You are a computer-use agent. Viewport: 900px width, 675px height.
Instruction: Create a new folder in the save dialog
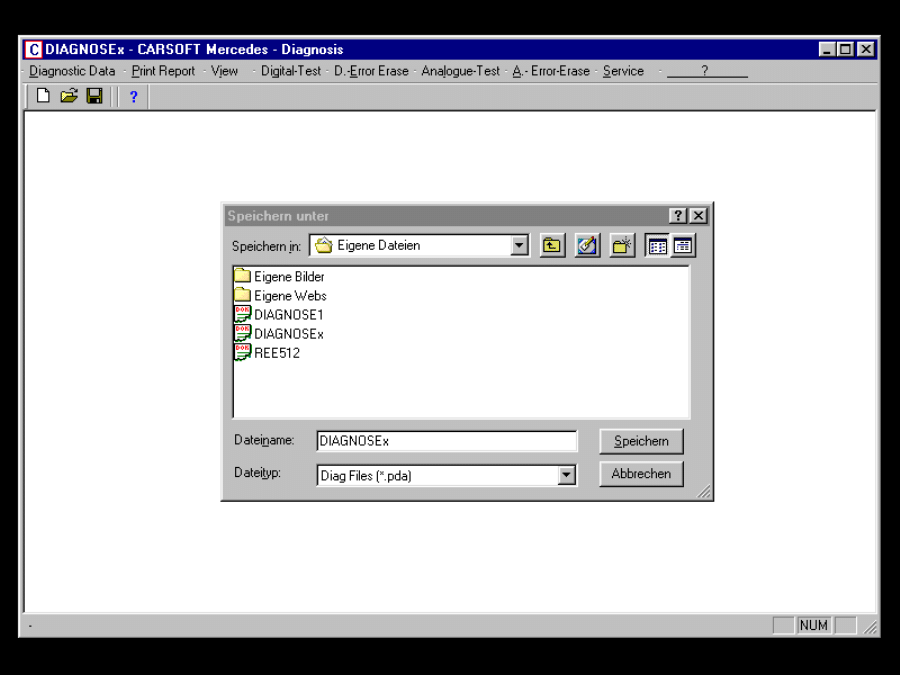tap(621, 245)
